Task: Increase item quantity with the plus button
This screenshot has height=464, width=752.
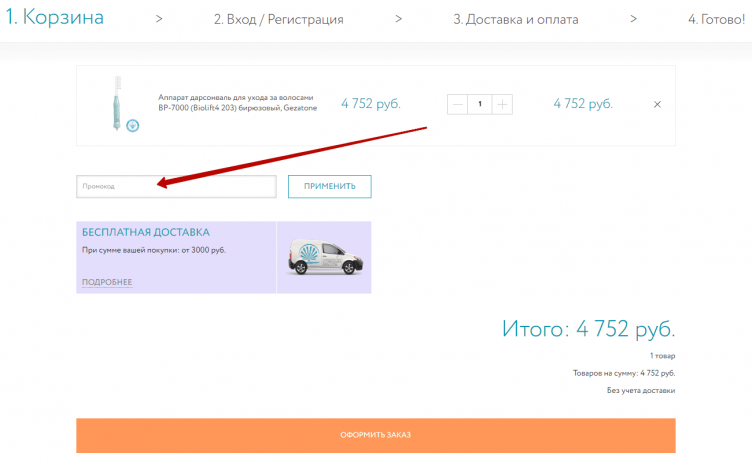Action: click(x=502, y=104)
